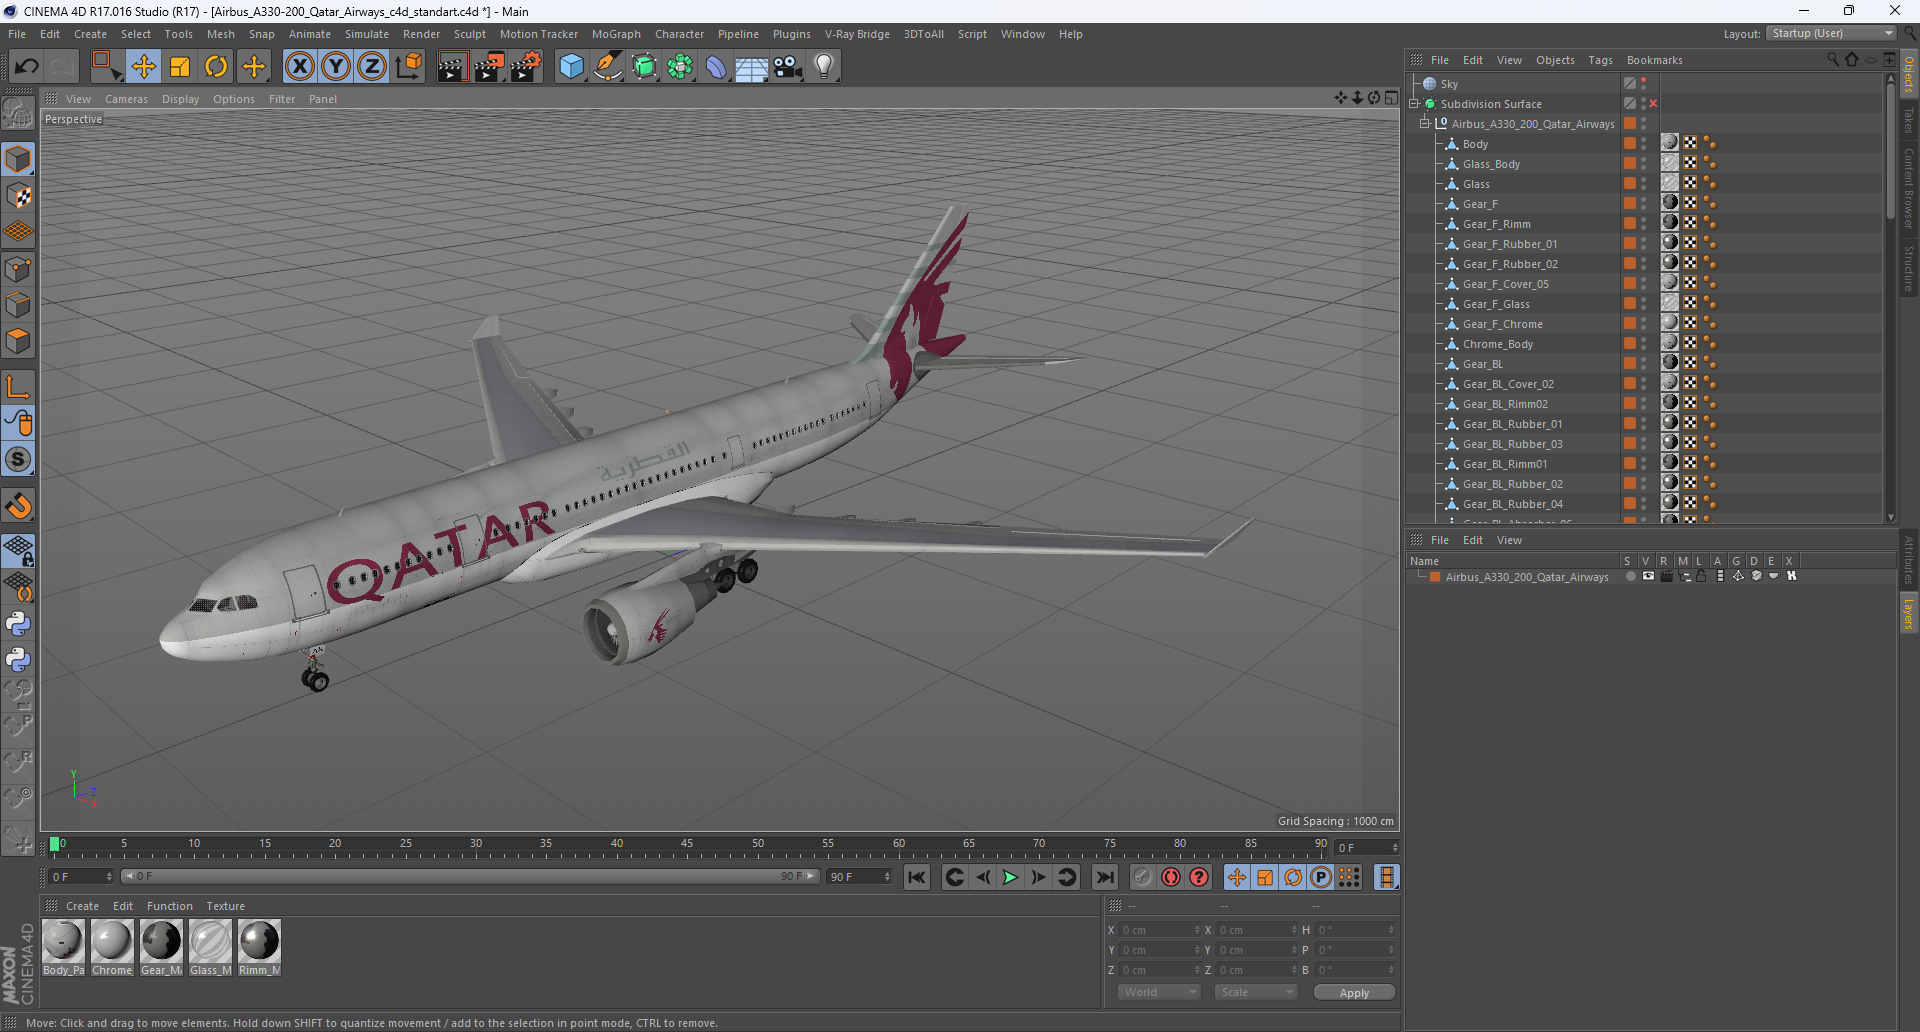Click the Enable Axis icon
The height and width of the screenshot is (1032, 1920).
18,387
